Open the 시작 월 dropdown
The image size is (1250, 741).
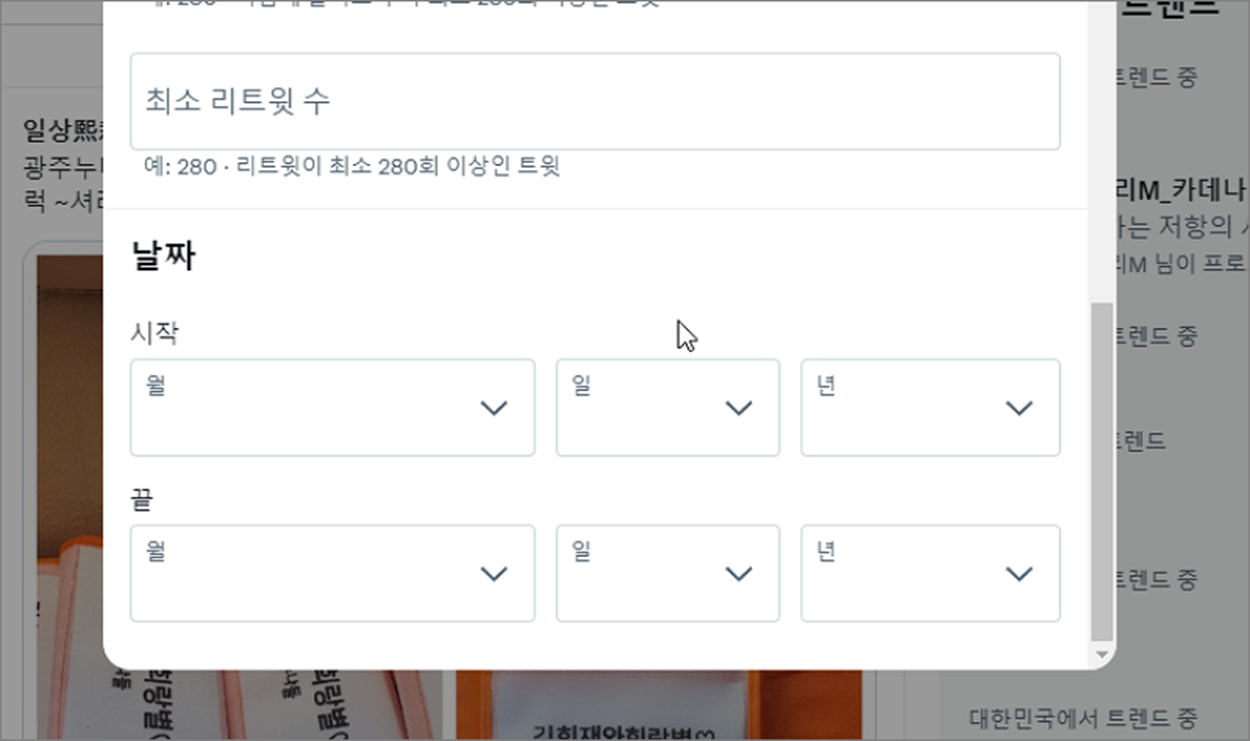click(x=332, y=408)
